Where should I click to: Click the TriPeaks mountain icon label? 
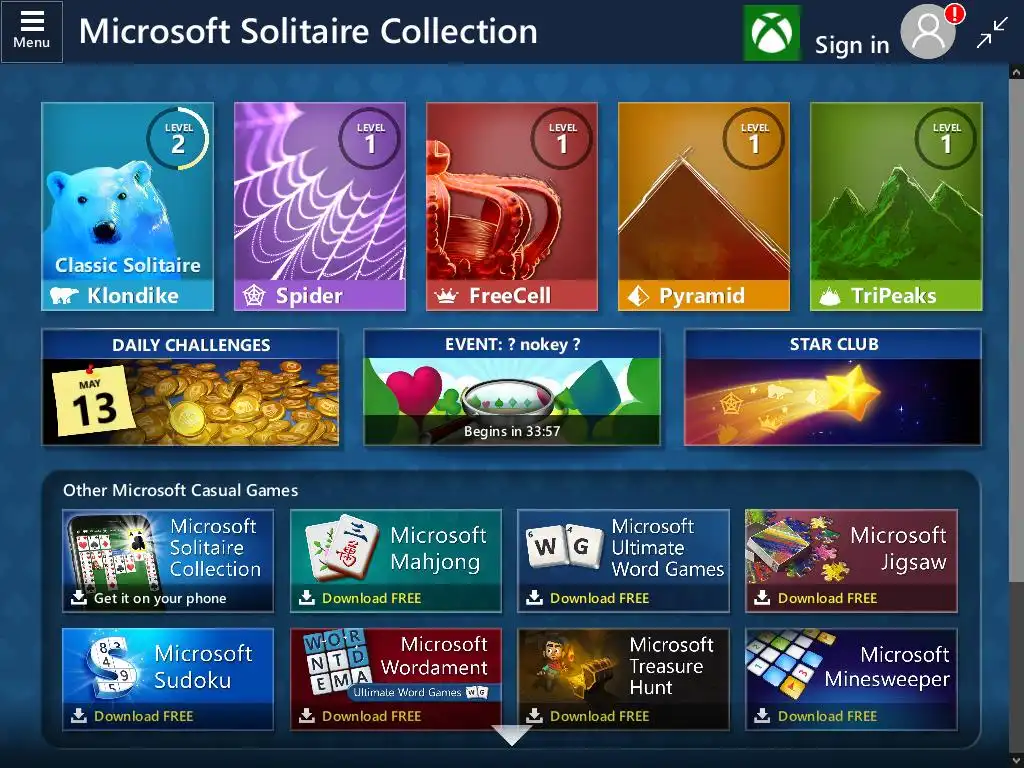pos(829,296)
